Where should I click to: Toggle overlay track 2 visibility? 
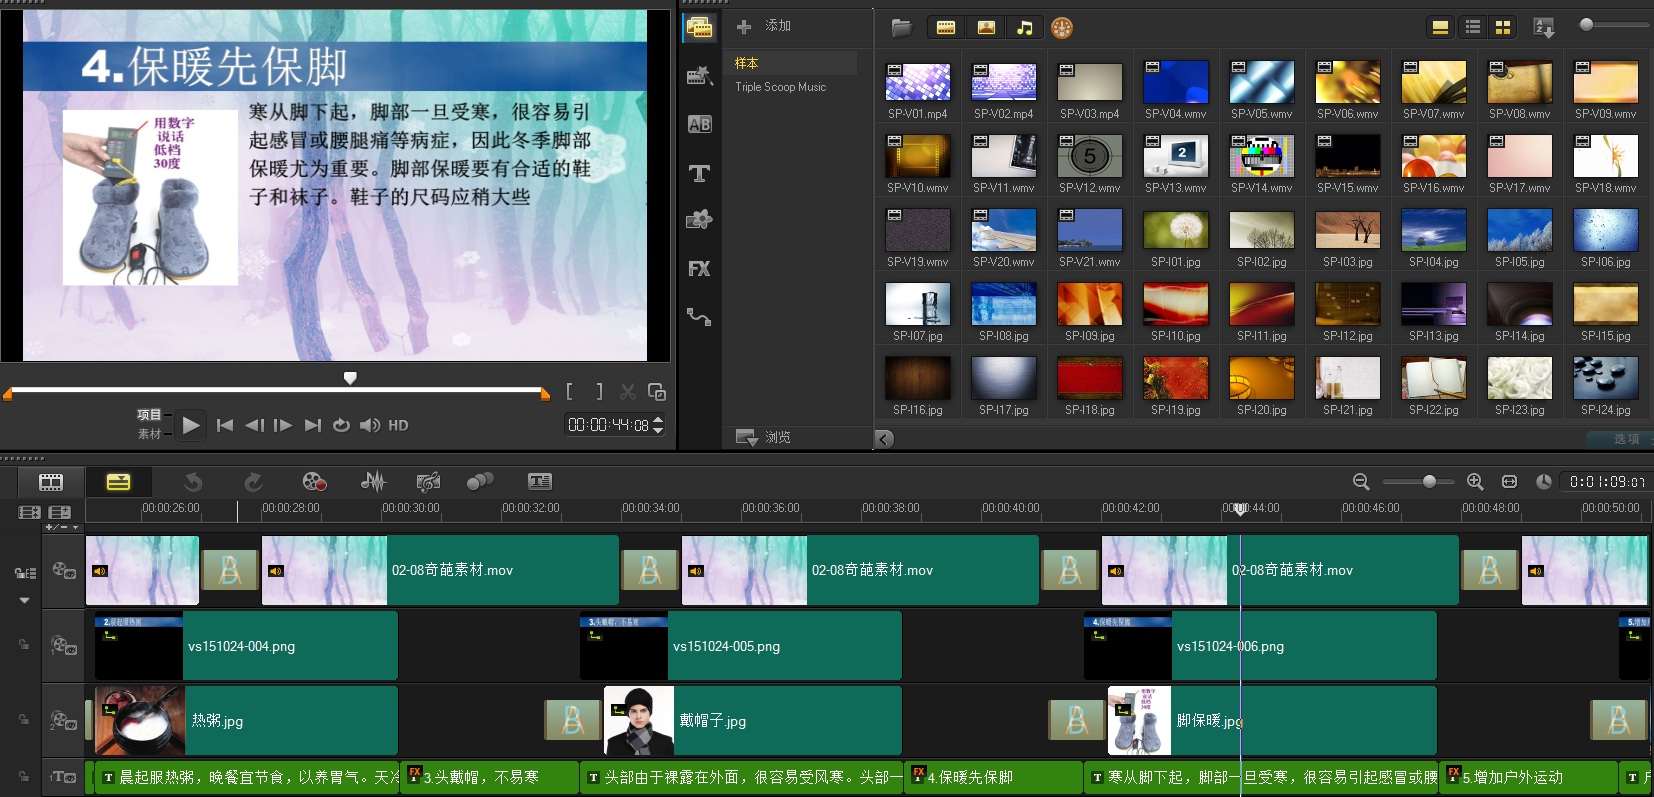[64, 720]
